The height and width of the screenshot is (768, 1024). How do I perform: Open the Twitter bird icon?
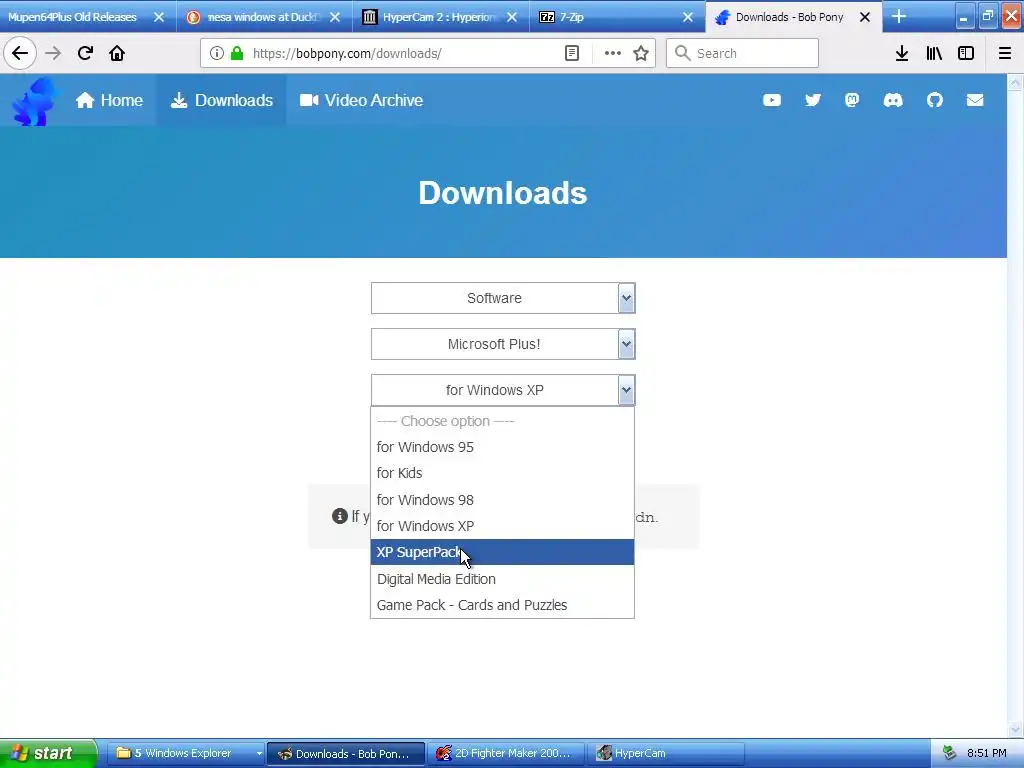tap(812, 100)
